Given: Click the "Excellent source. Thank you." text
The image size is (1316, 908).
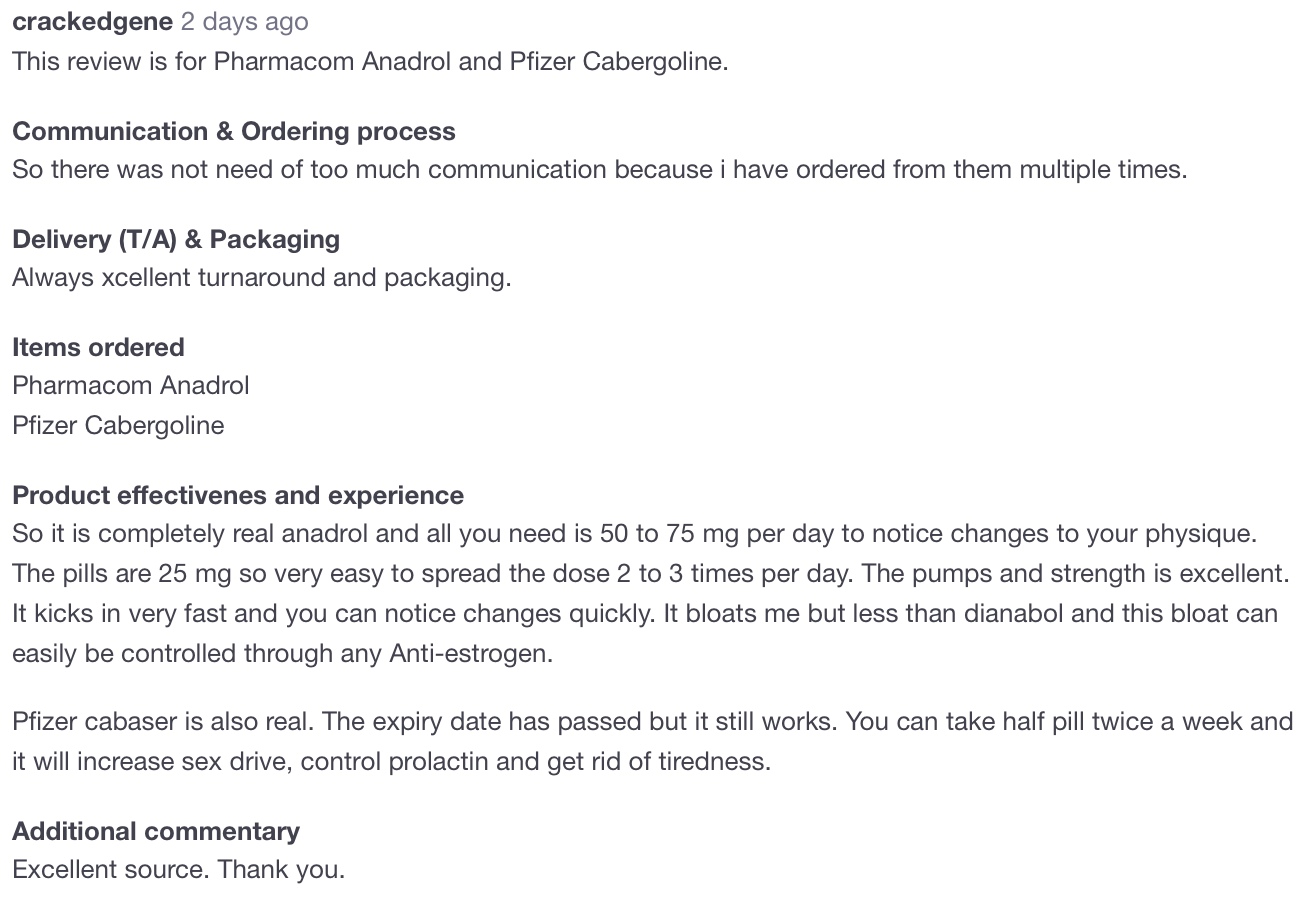Looking at the screenshot, I should click(178, 869).
